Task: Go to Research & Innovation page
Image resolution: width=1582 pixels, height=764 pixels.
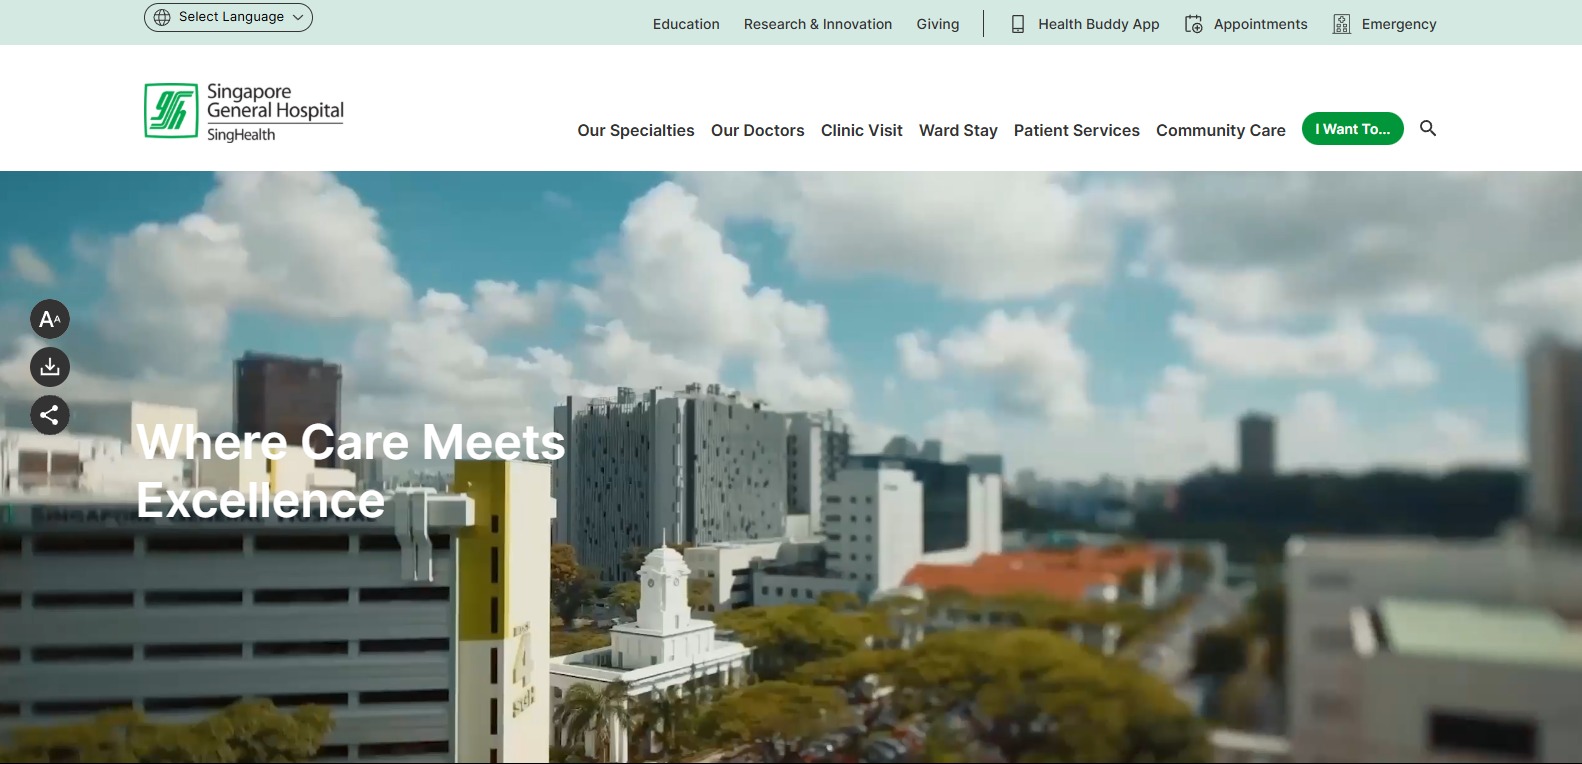Action: click(x=818, y=24)
